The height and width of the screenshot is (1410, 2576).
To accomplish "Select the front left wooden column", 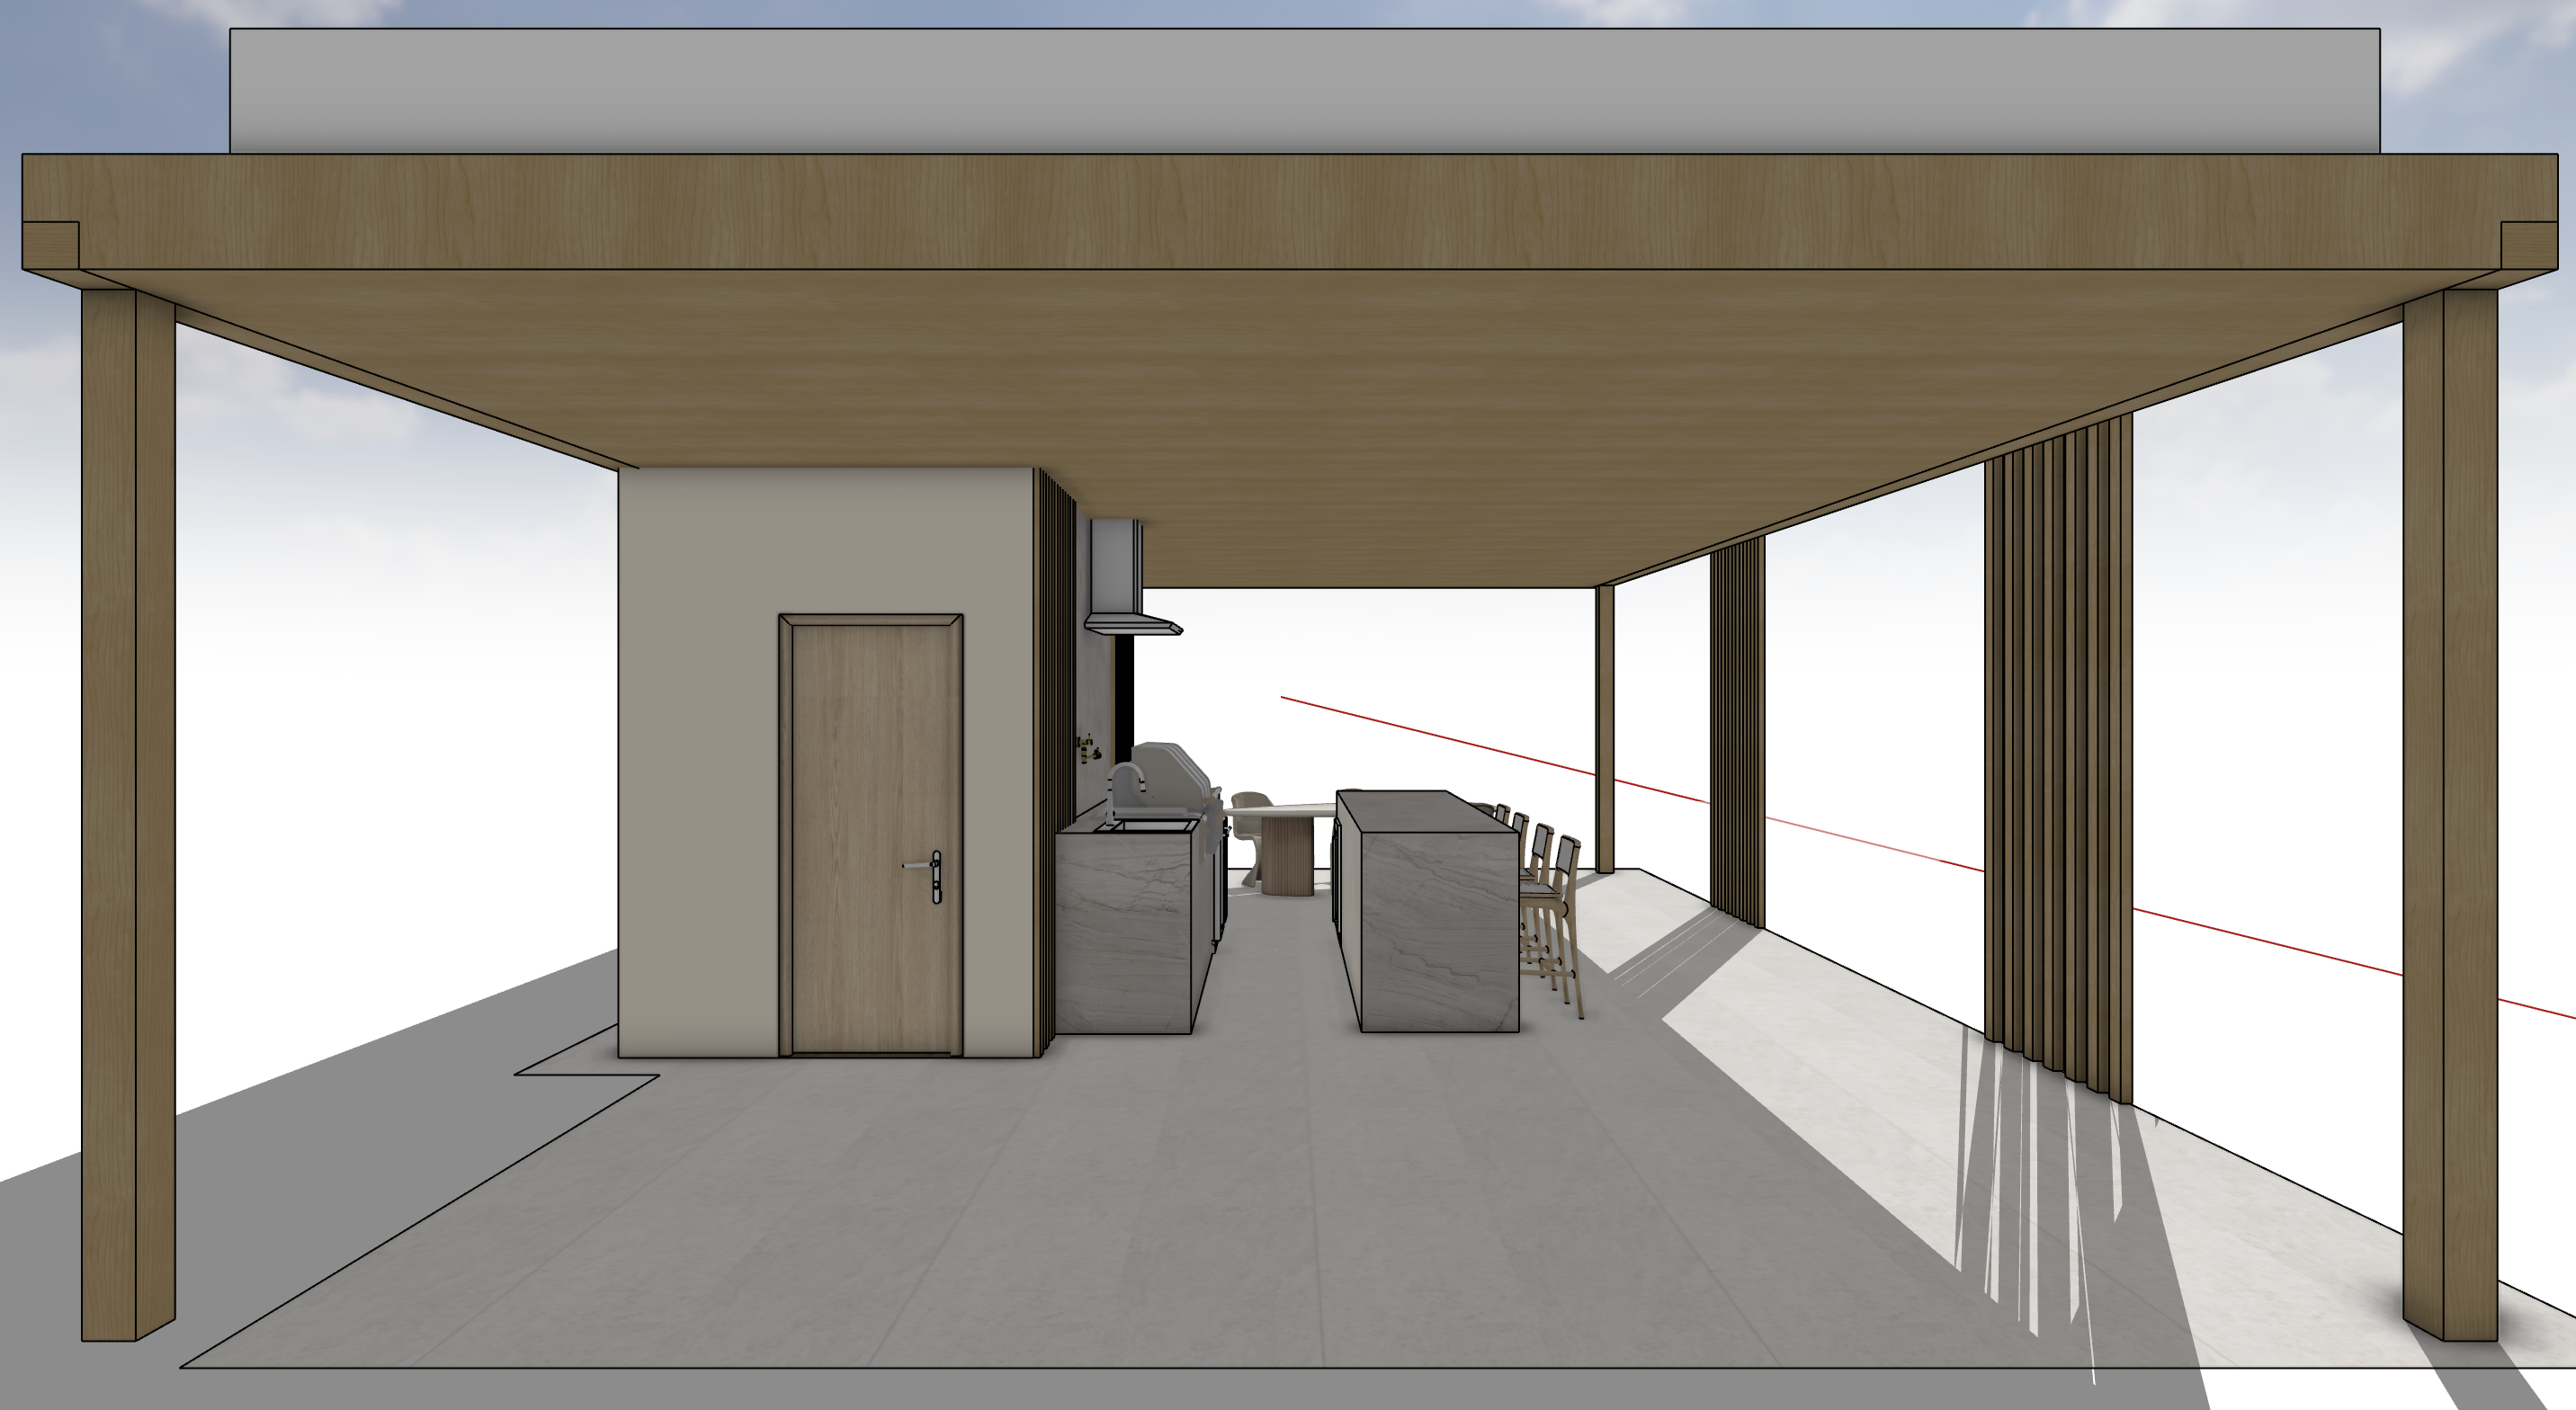I will point(128,815).
